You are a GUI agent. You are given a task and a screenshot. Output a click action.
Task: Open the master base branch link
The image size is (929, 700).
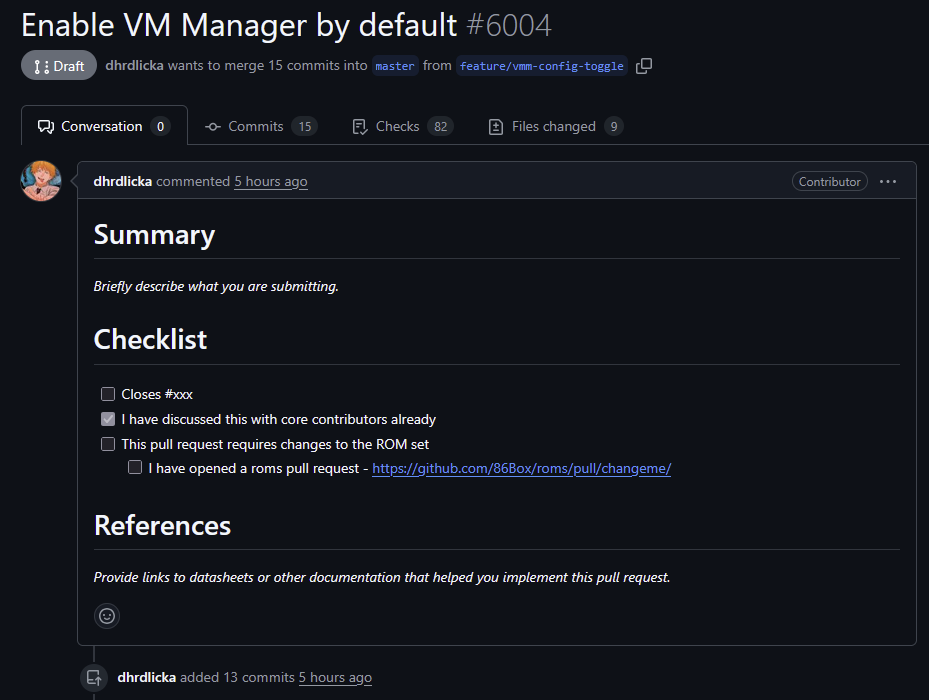coord(395,66)
